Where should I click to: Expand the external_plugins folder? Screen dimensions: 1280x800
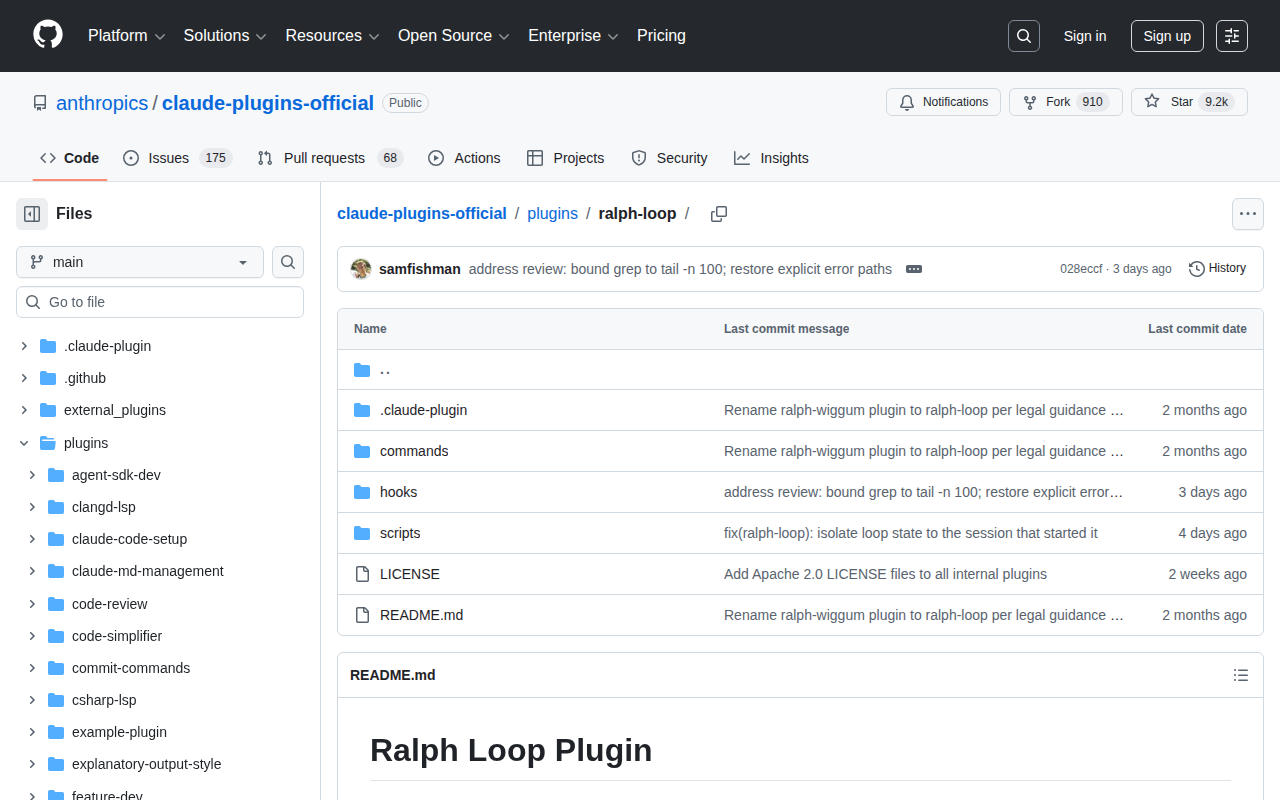(x=23, y=410)
